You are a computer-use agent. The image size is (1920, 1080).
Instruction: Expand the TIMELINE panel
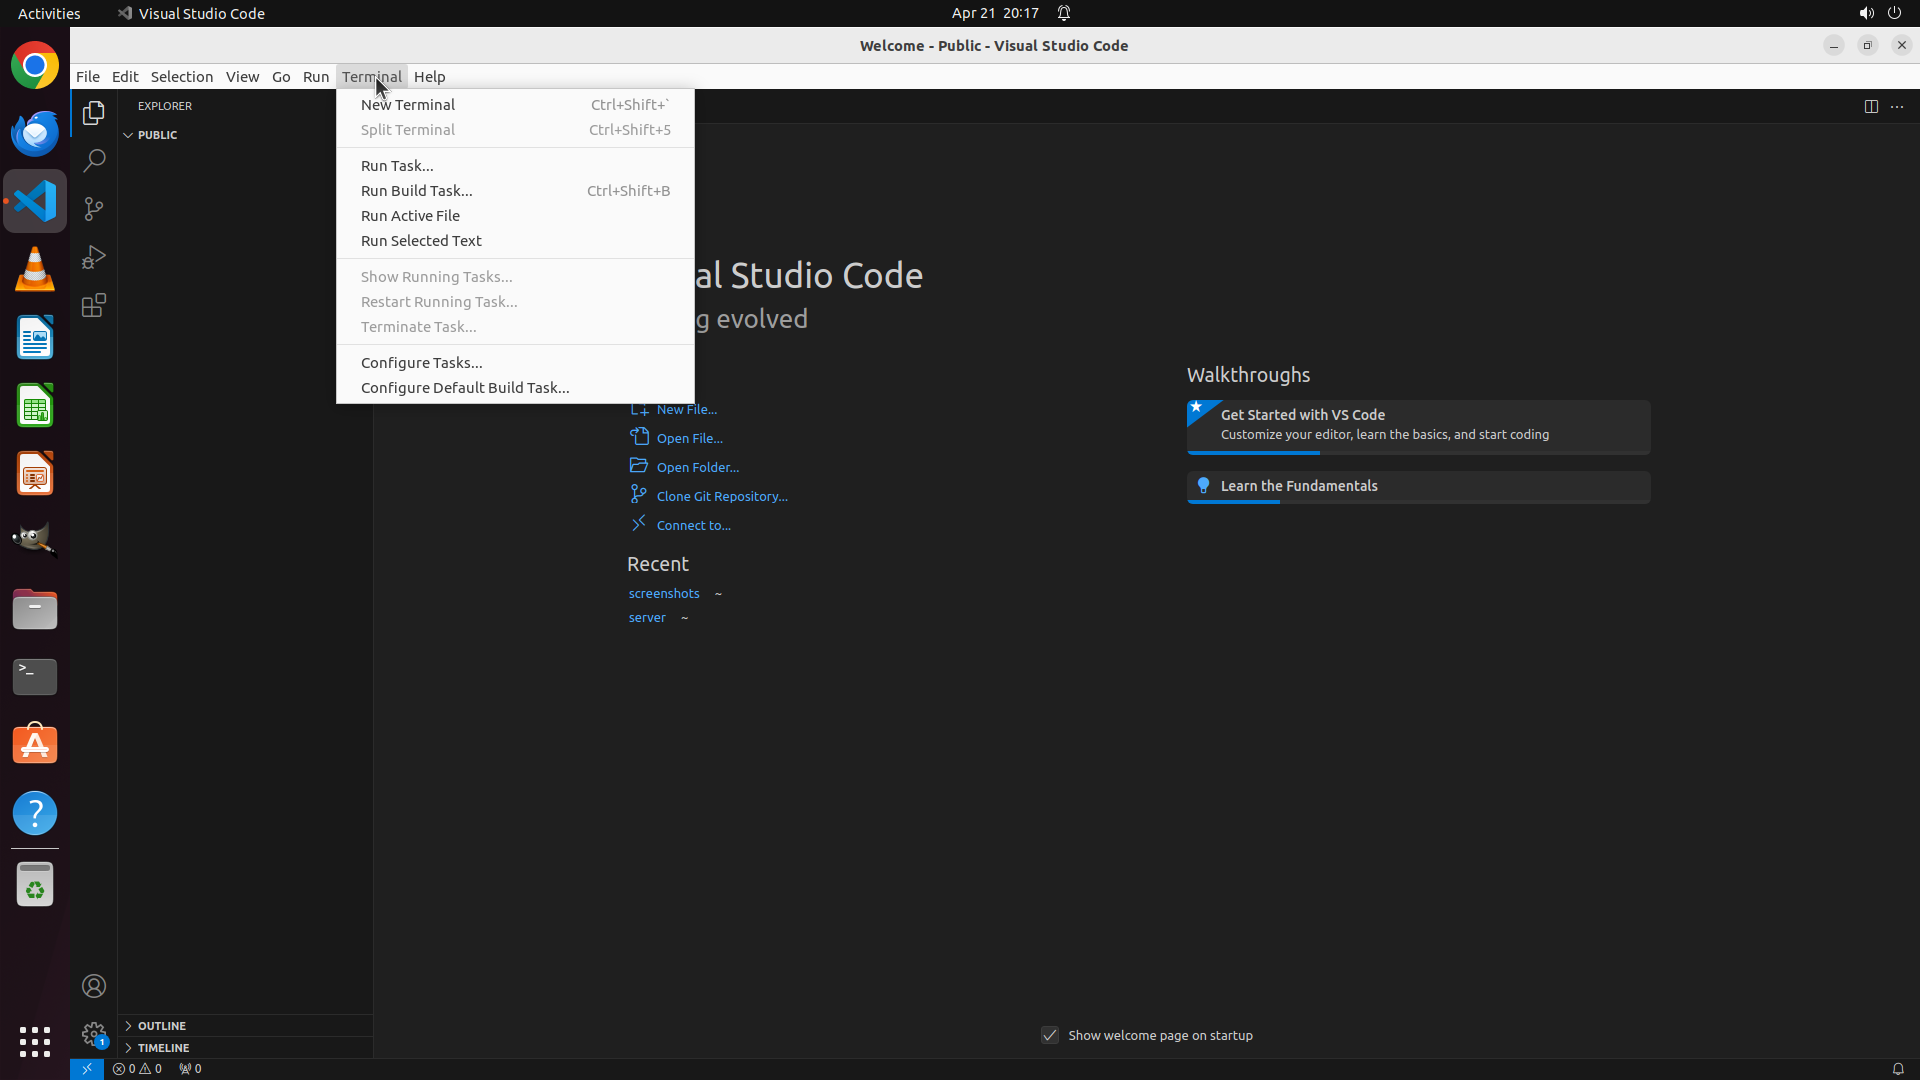pyautogui.click(x=163, y=1048)
